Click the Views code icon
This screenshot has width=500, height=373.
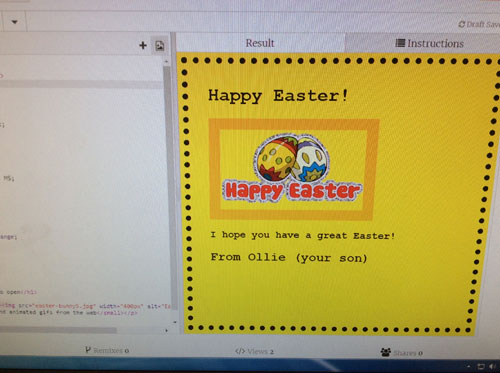coord(240,351)
